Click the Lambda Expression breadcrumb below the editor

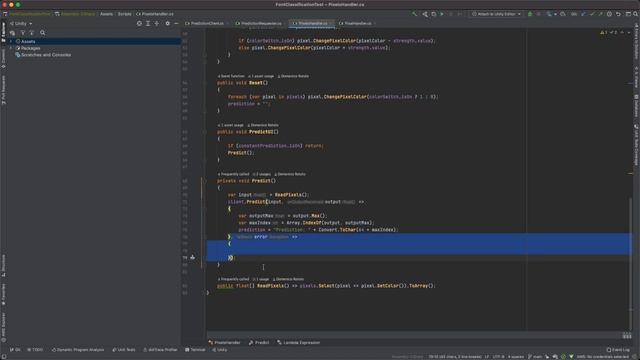click(298, 342)
